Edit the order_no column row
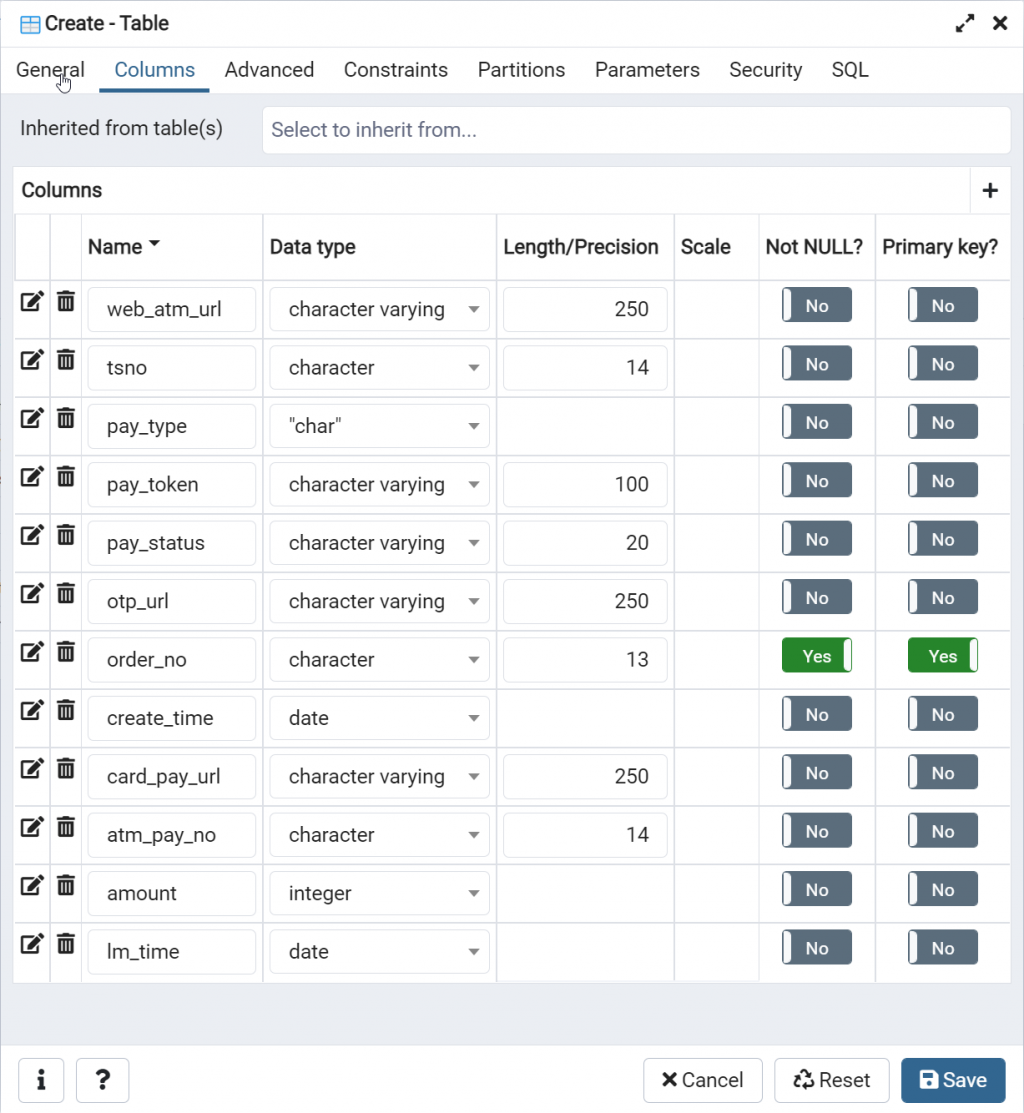1024x1113 pixels. pos(31,652)
